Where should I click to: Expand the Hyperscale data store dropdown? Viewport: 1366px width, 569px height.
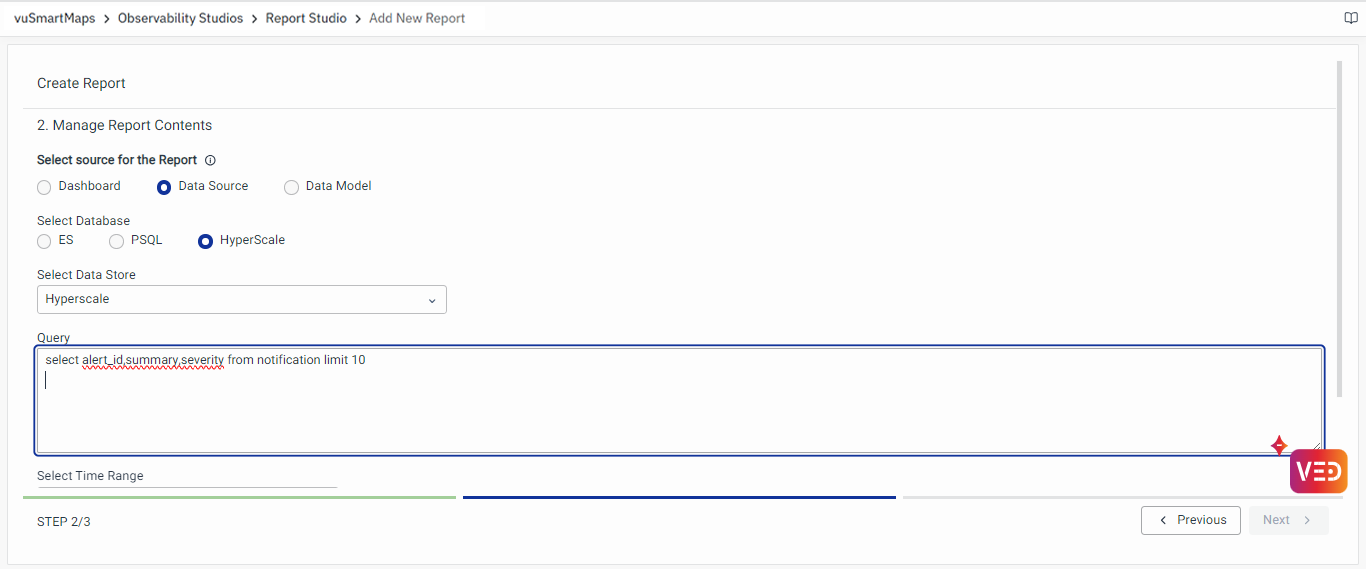pyautogui.click(x=241, y=300)
